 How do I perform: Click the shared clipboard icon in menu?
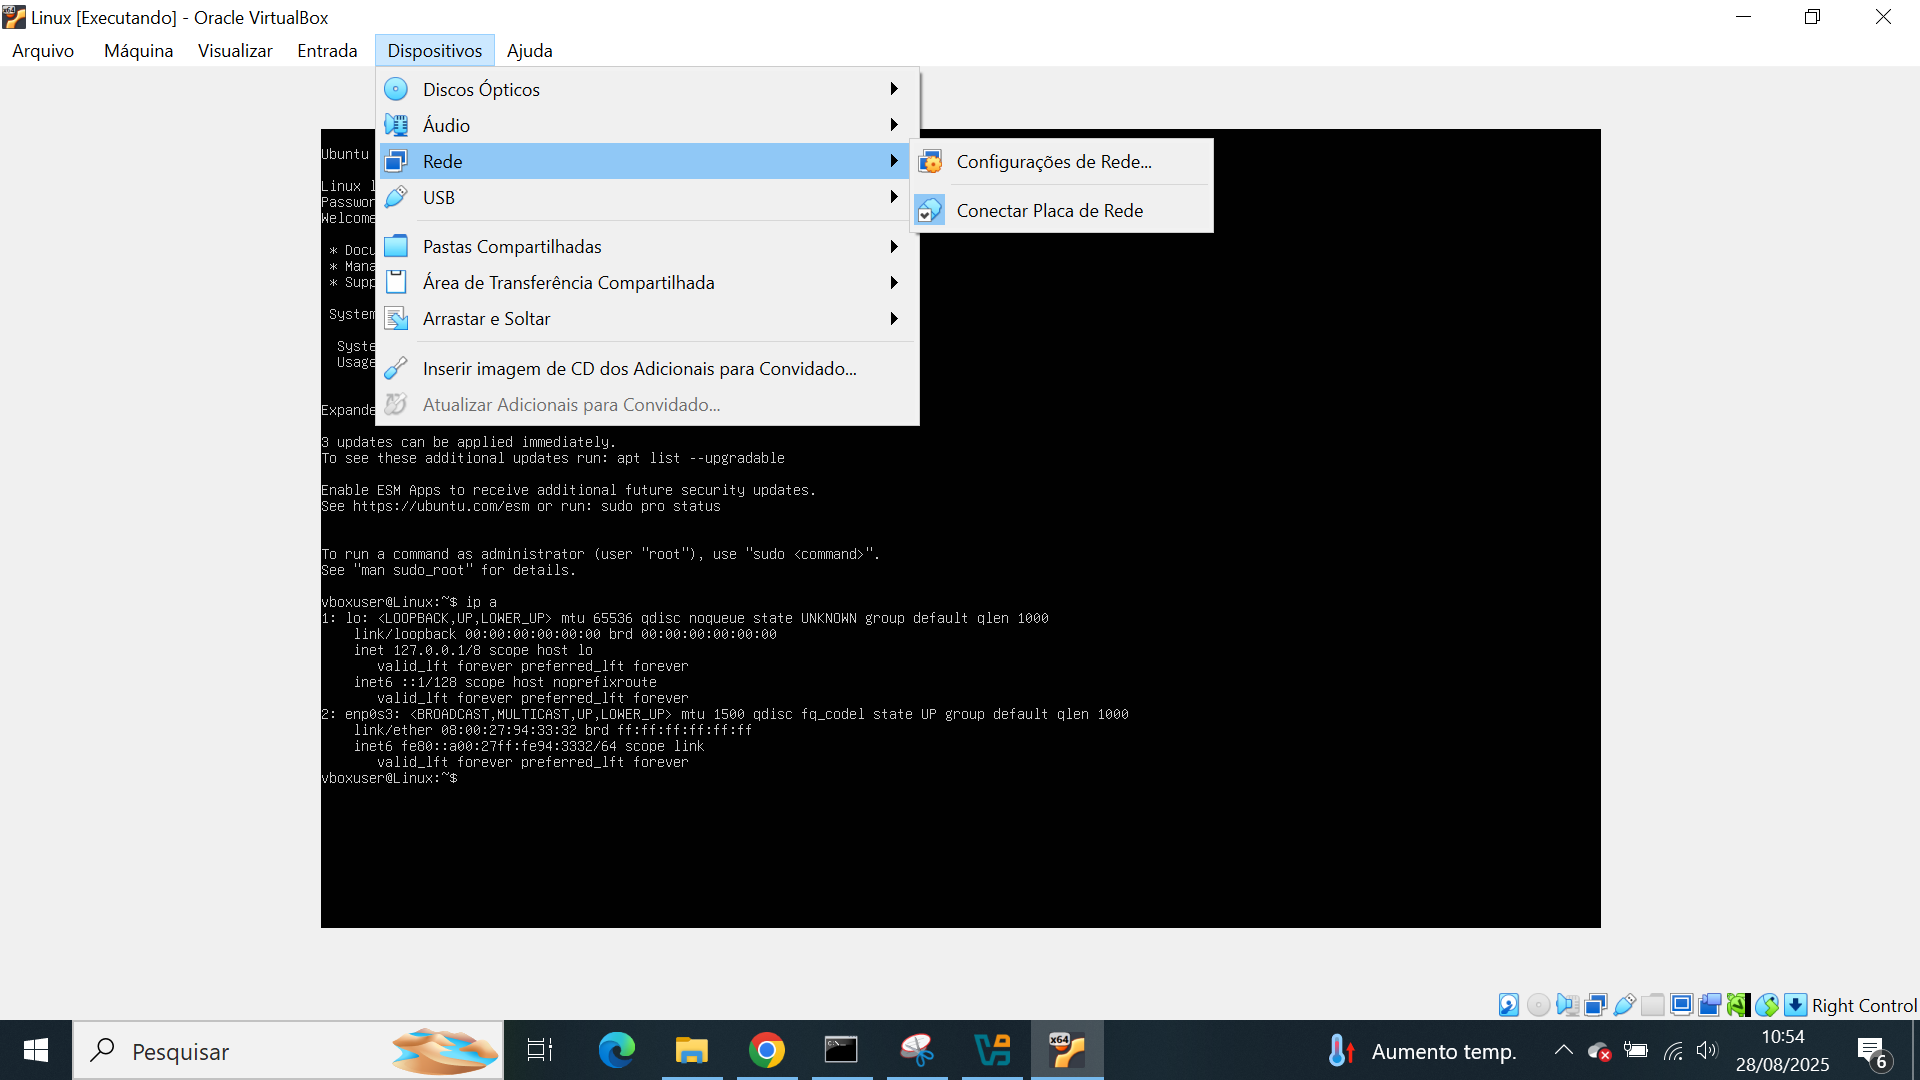click(396, 282)
